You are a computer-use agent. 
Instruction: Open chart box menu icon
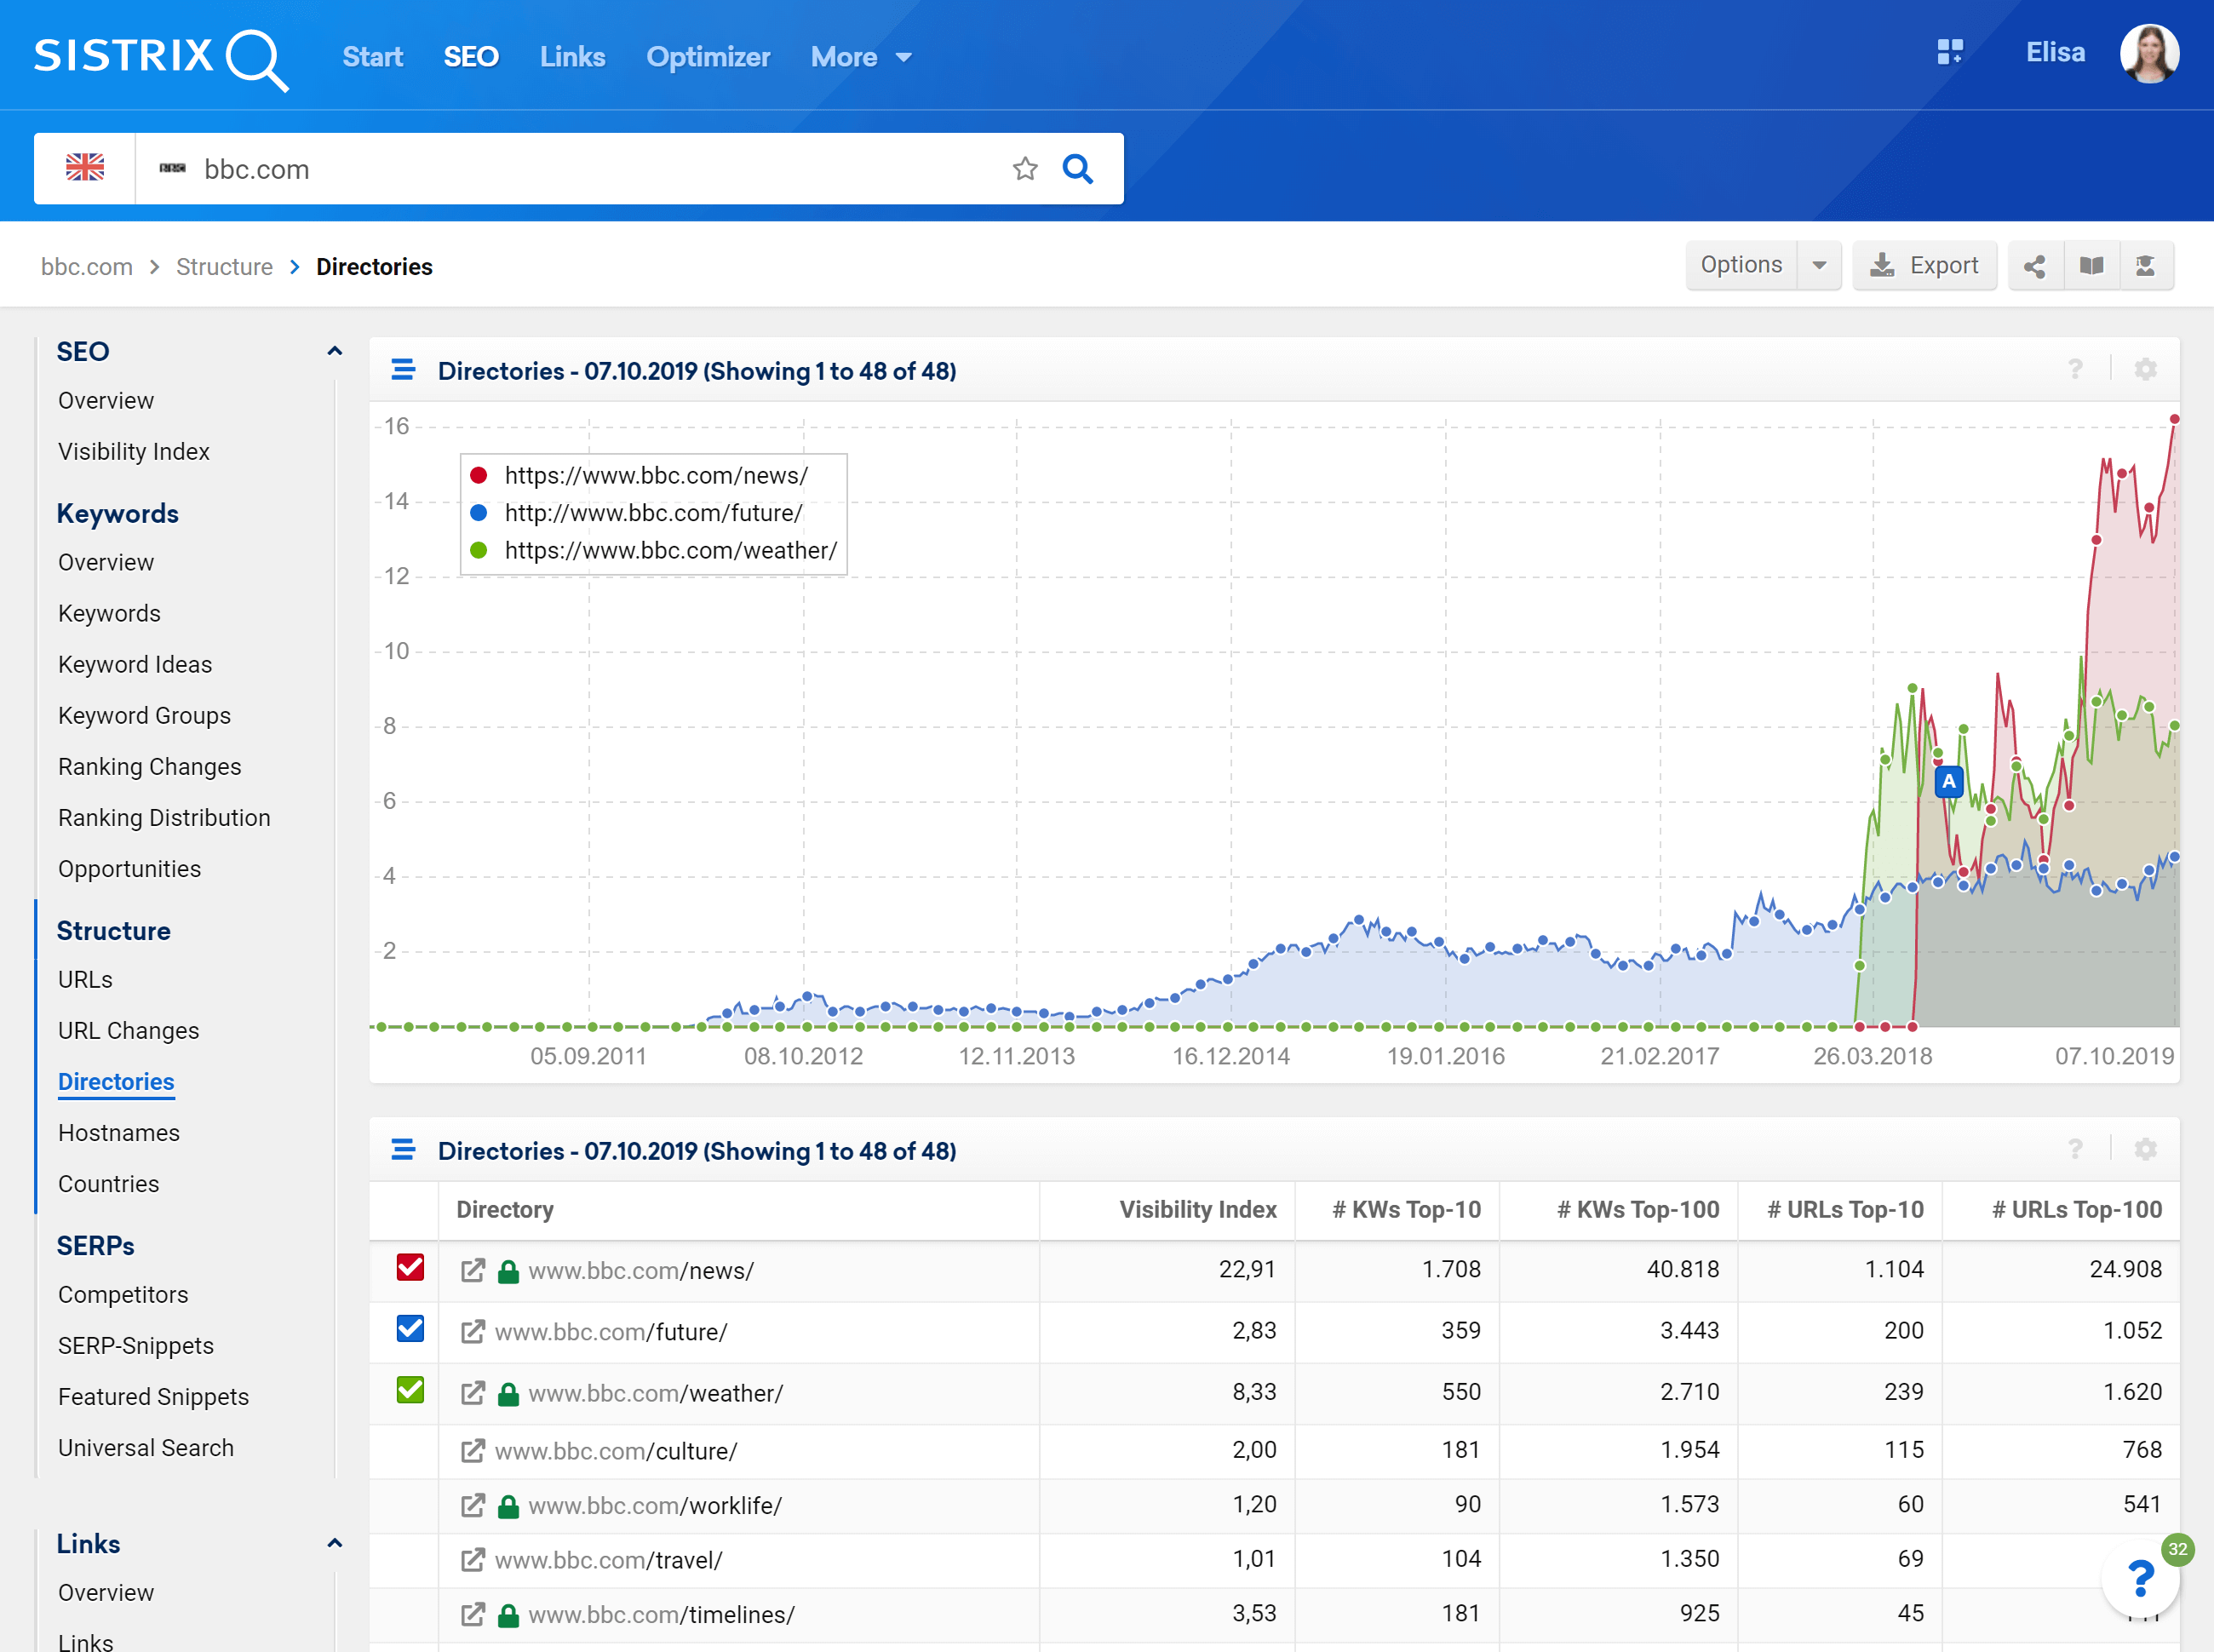click(x=403, y=370)
